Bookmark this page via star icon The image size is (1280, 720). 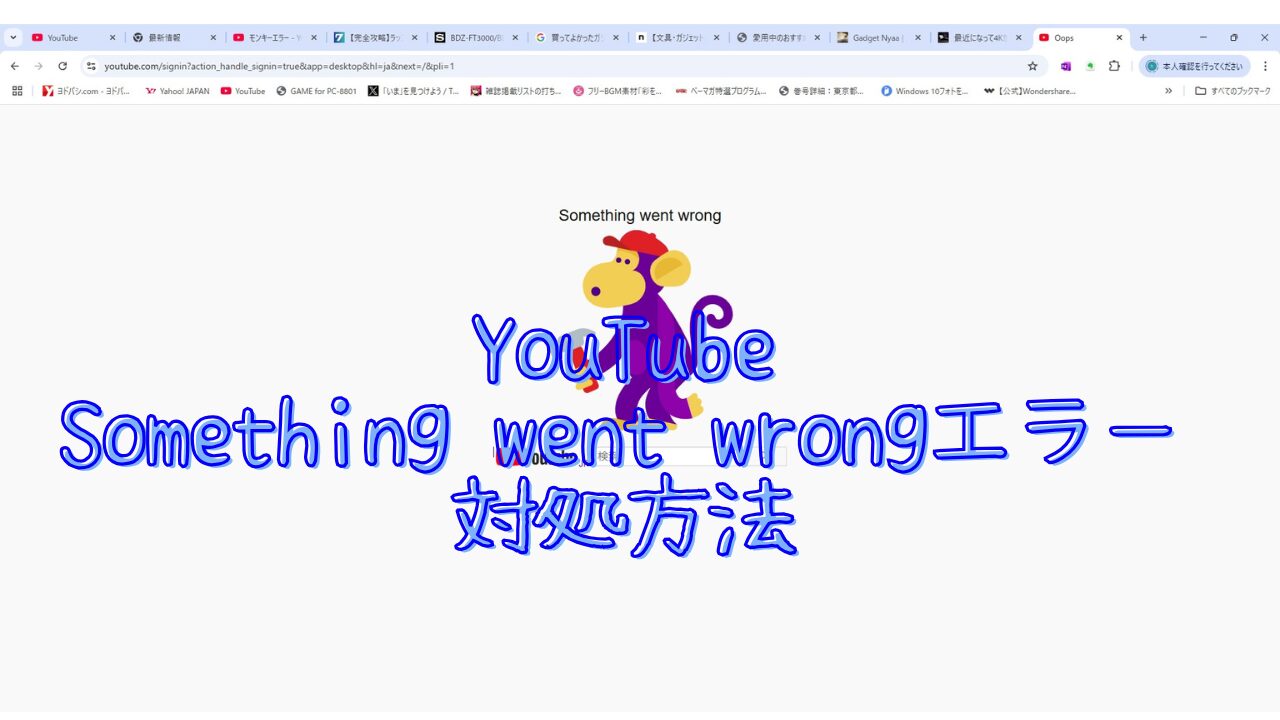pyautogui.click(x=1031, y=66)
